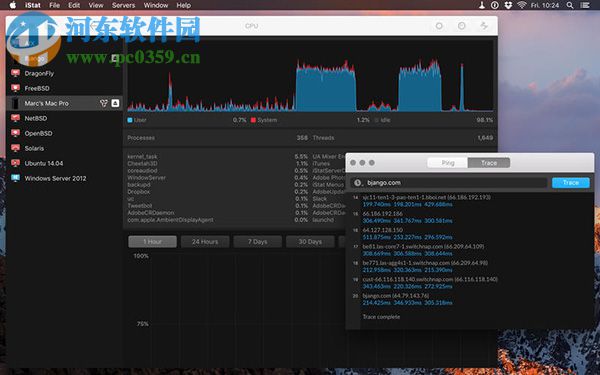Click the blue Trace button
This screenshot has height=375, width=600.
(571, 183)
